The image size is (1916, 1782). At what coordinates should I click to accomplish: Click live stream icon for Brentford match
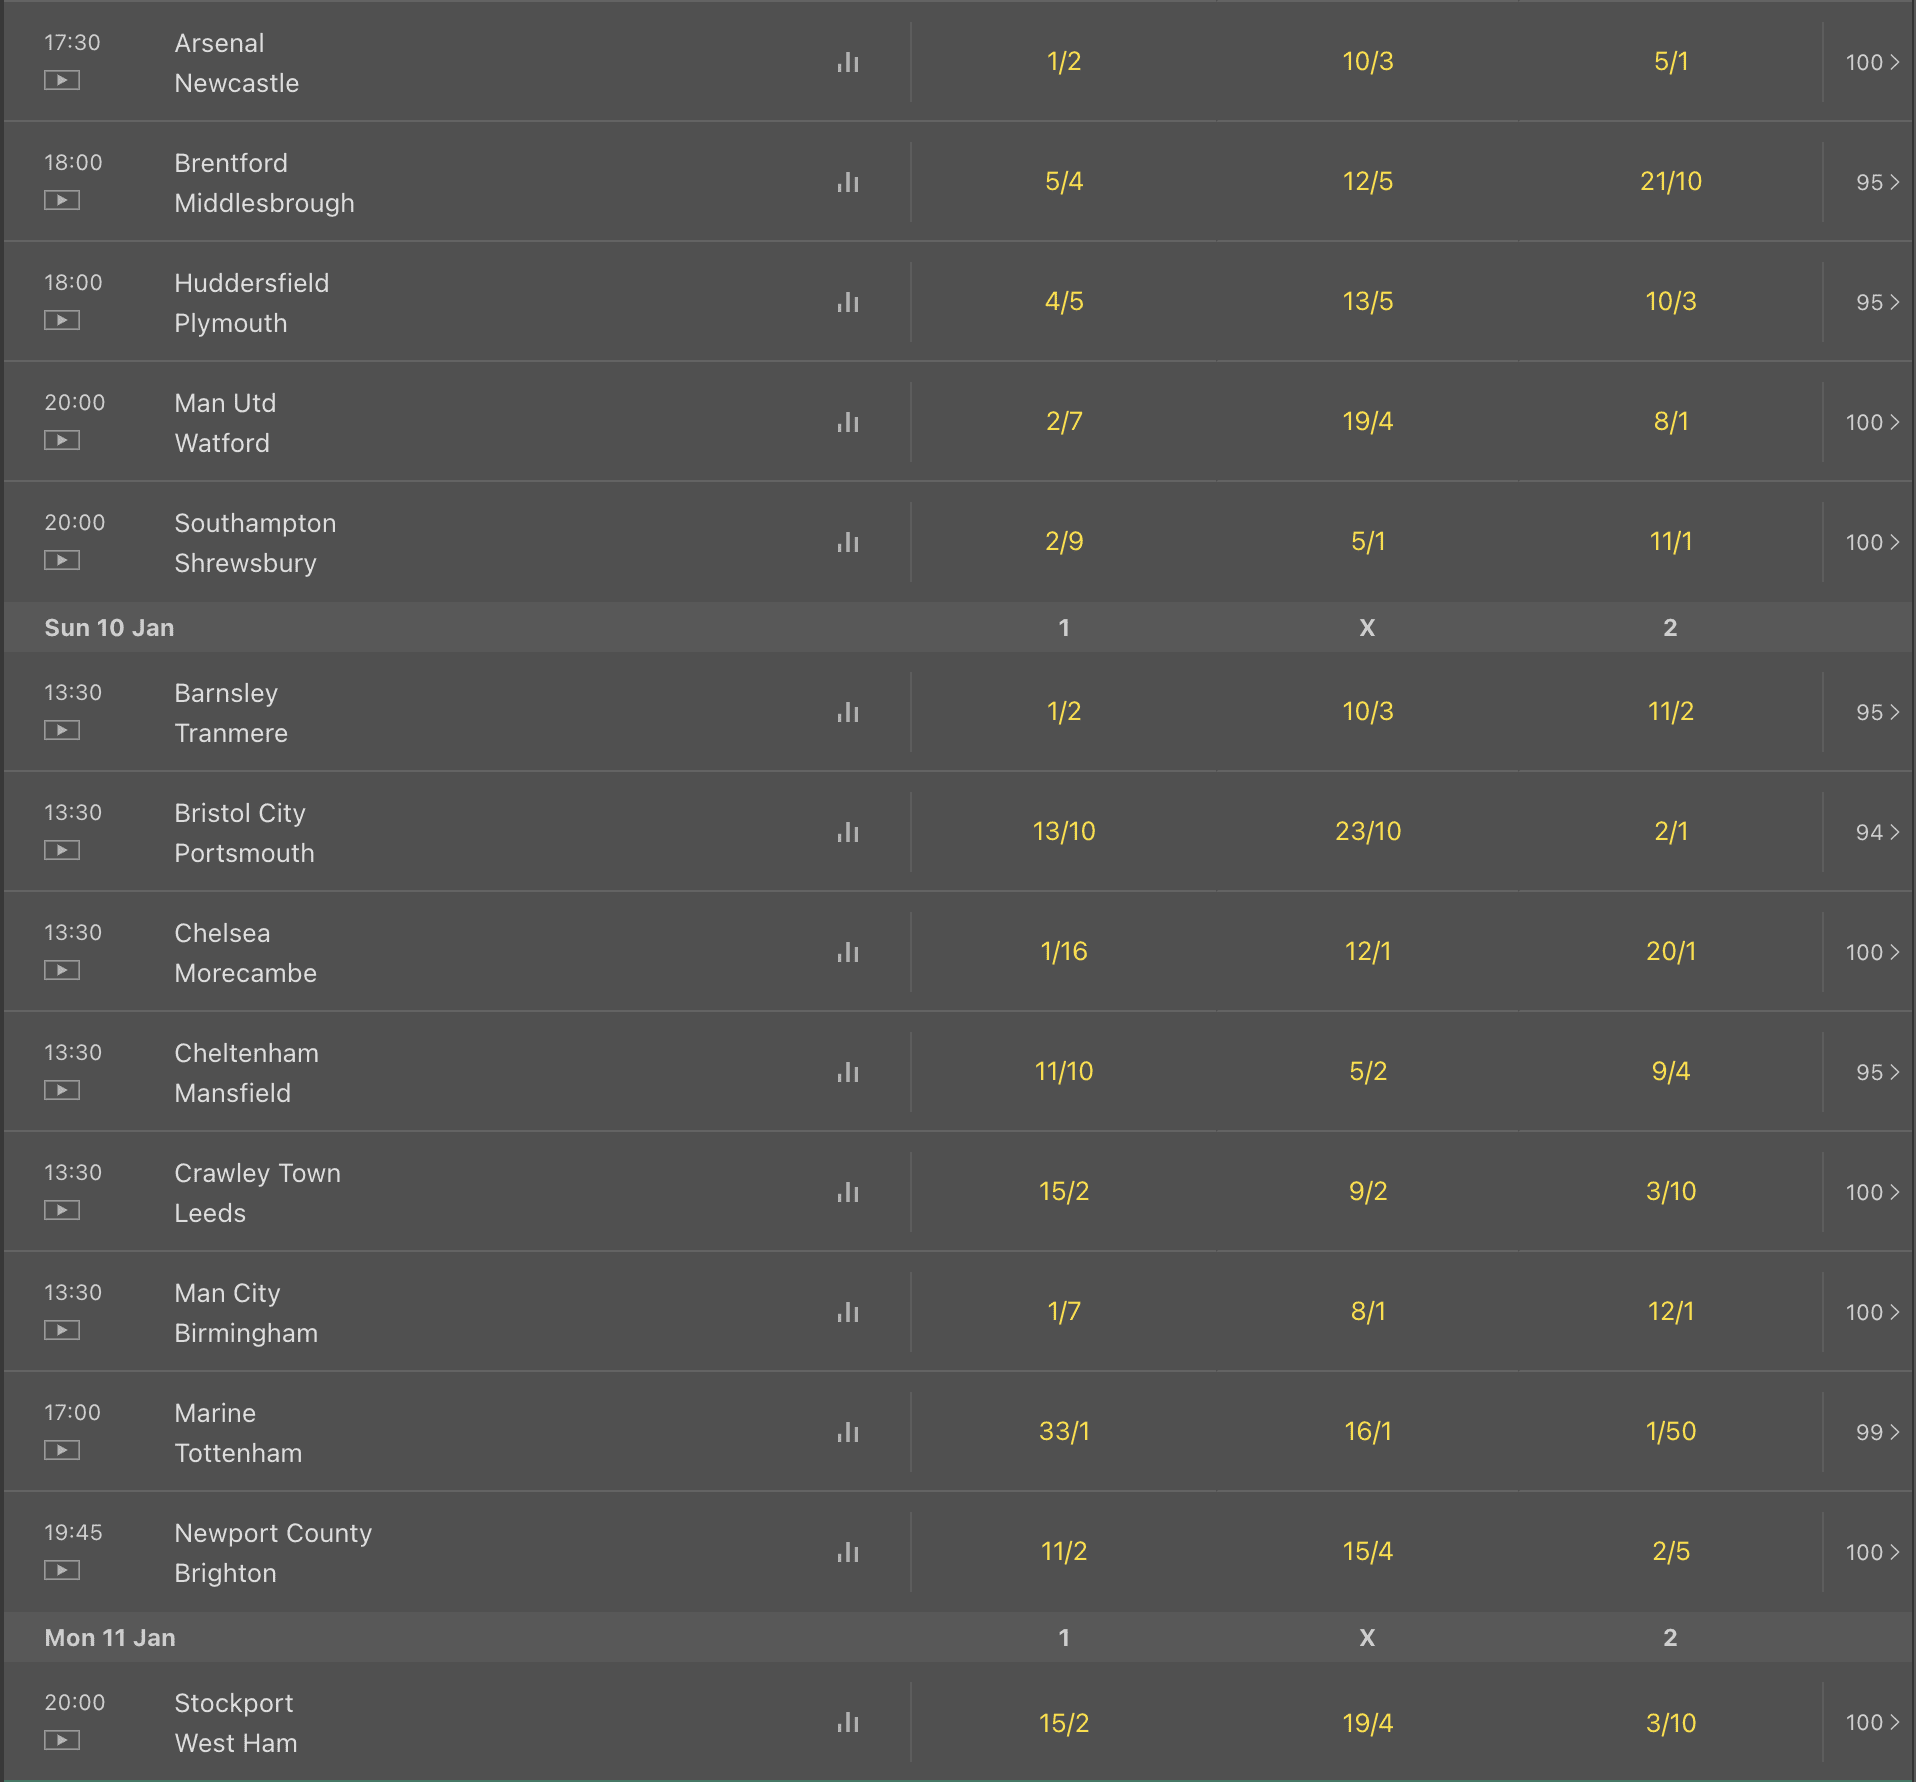point(62,200)
